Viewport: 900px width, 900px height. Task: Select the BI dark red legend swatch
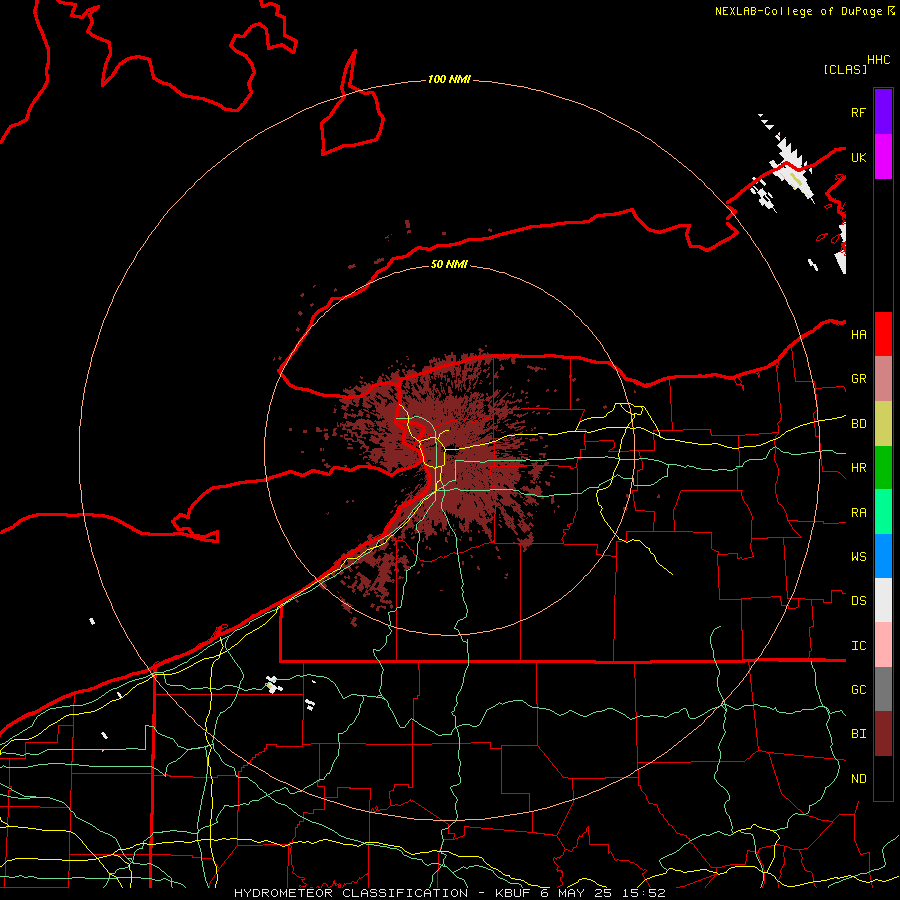(x=883, y=734)
